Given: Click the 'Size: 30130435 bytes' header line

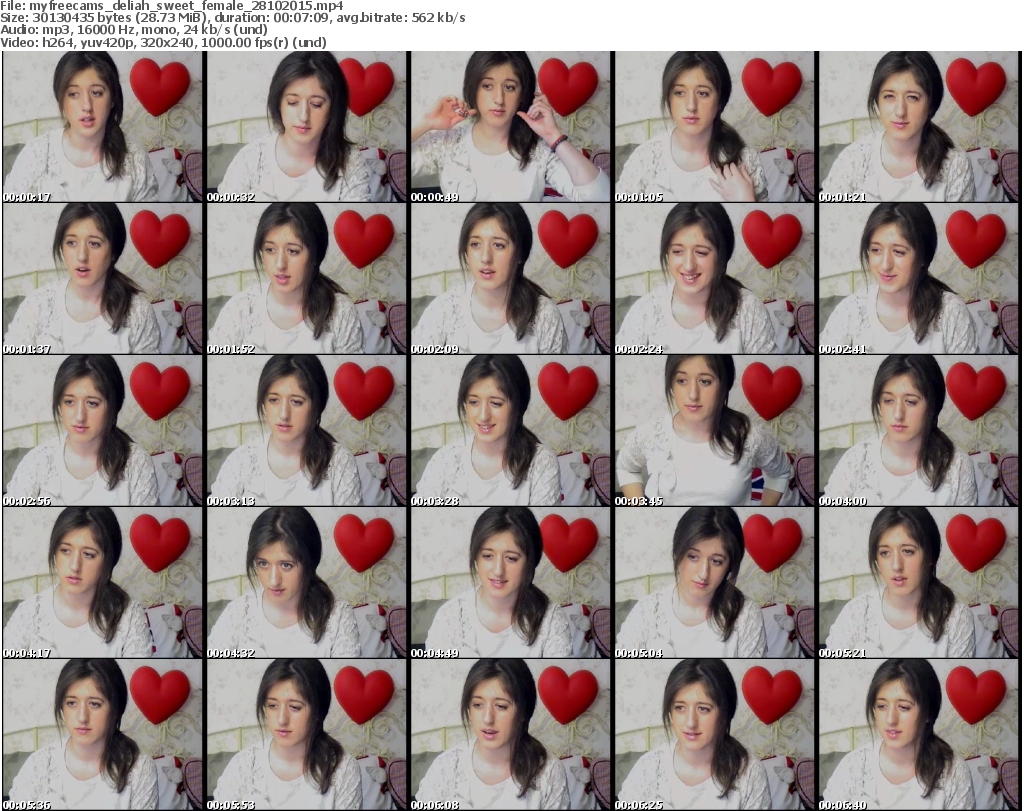Looking at the screenshot, I should coord(233,18).
